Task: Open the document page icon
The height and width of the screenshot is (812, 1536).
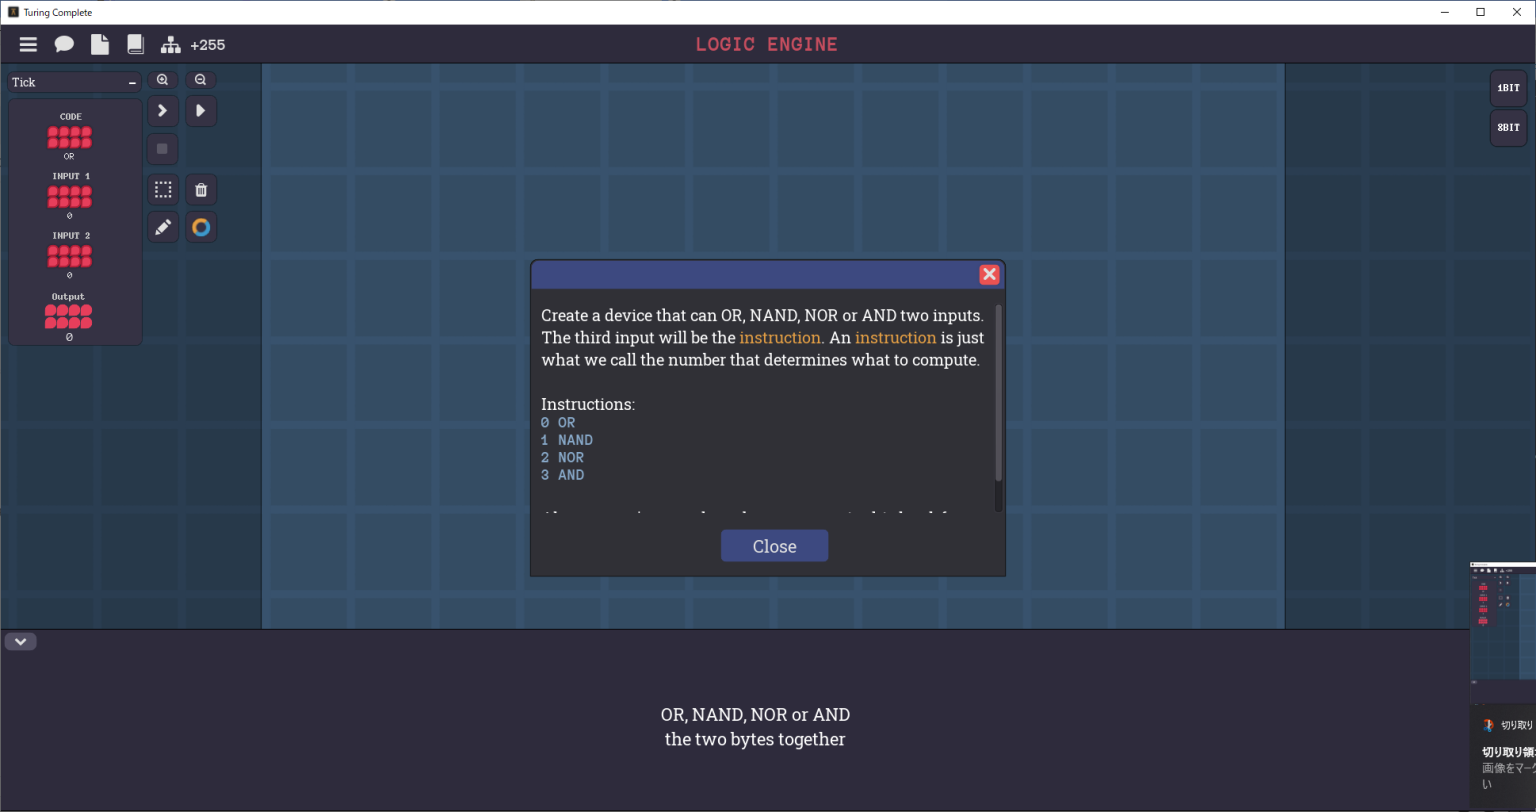Action: click(99, 45)
